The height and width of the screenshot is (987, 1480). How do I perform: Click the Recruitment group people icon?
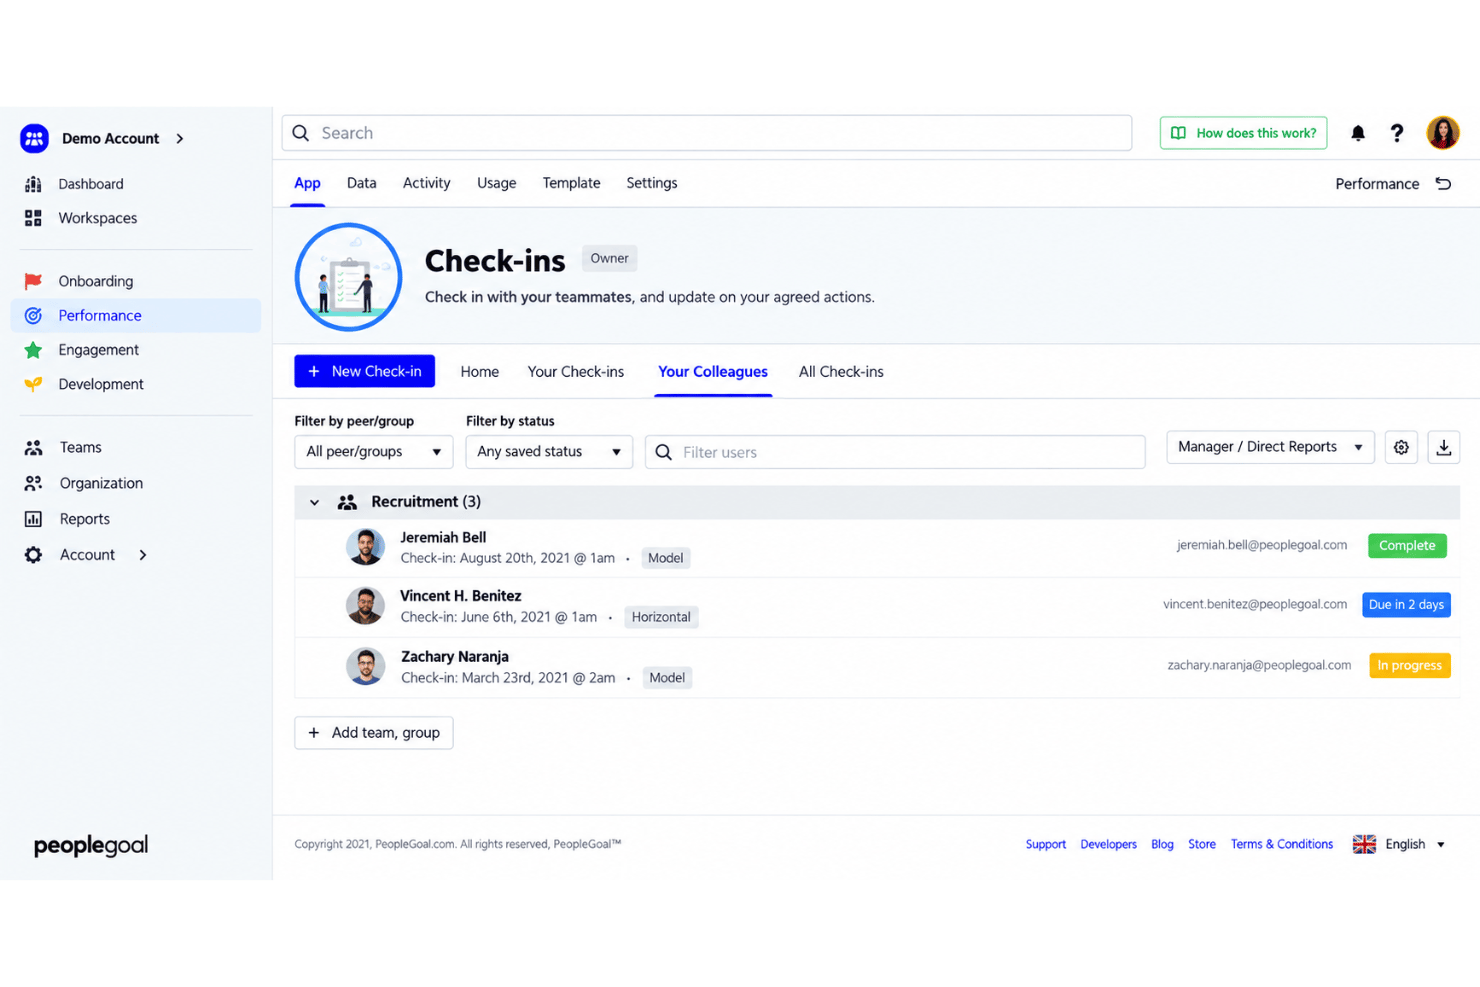click(347, 502)
